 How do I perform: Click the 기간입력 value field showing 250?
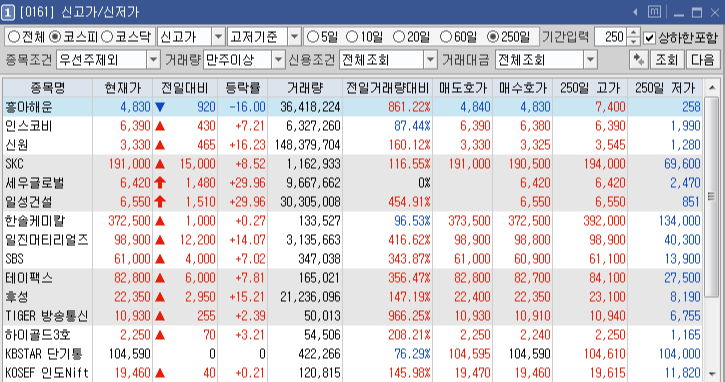coord(611,37)
